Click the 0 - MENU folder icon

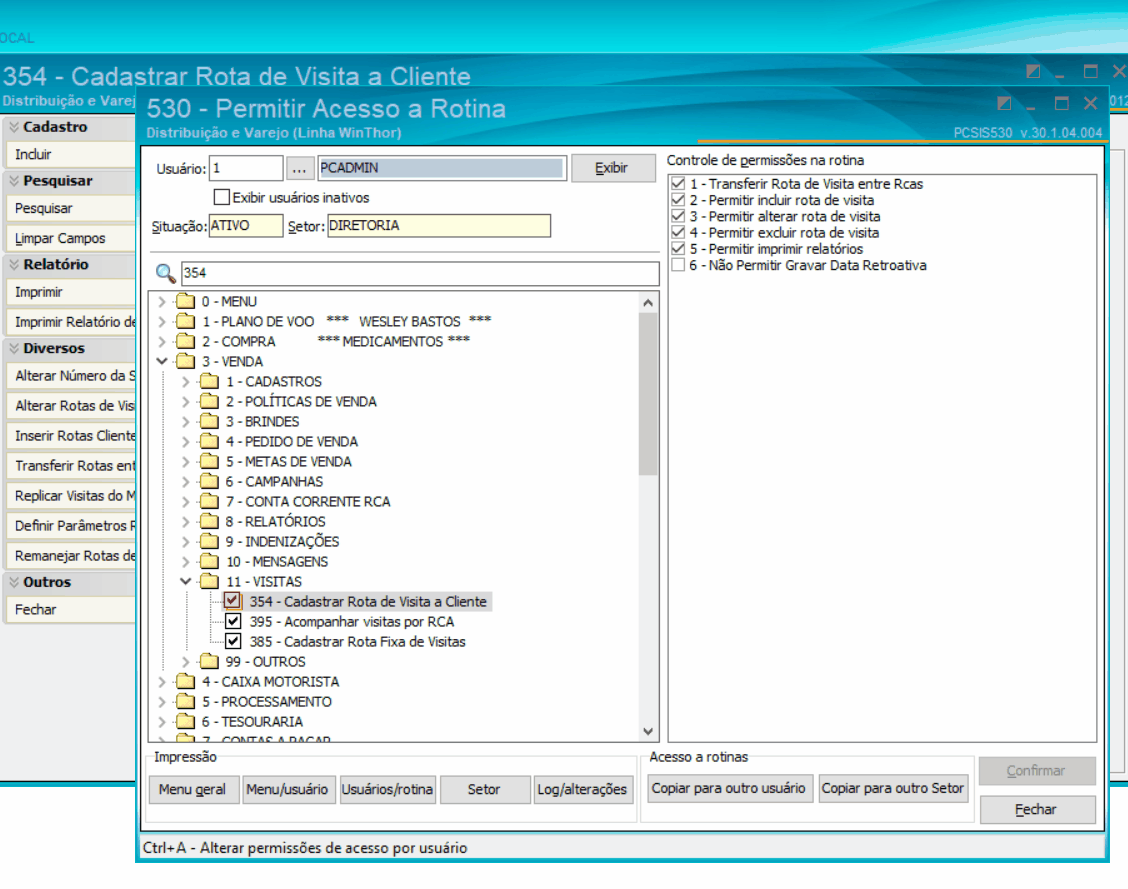click(x=186, y=301)
